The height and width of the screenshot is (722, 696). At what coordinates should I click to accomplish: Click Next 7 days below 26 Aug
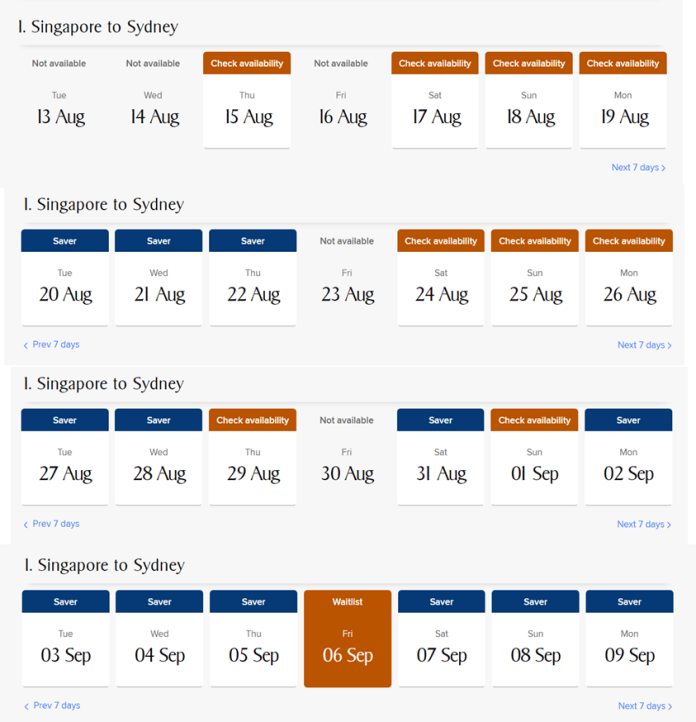point(643,345)
